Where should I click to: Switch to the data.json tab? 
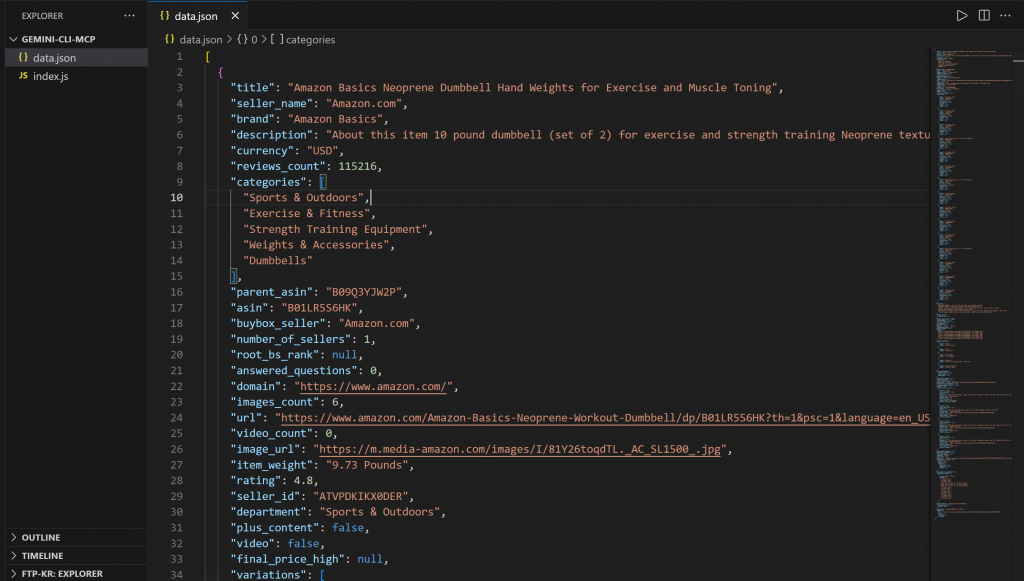[x=197, y=15]
